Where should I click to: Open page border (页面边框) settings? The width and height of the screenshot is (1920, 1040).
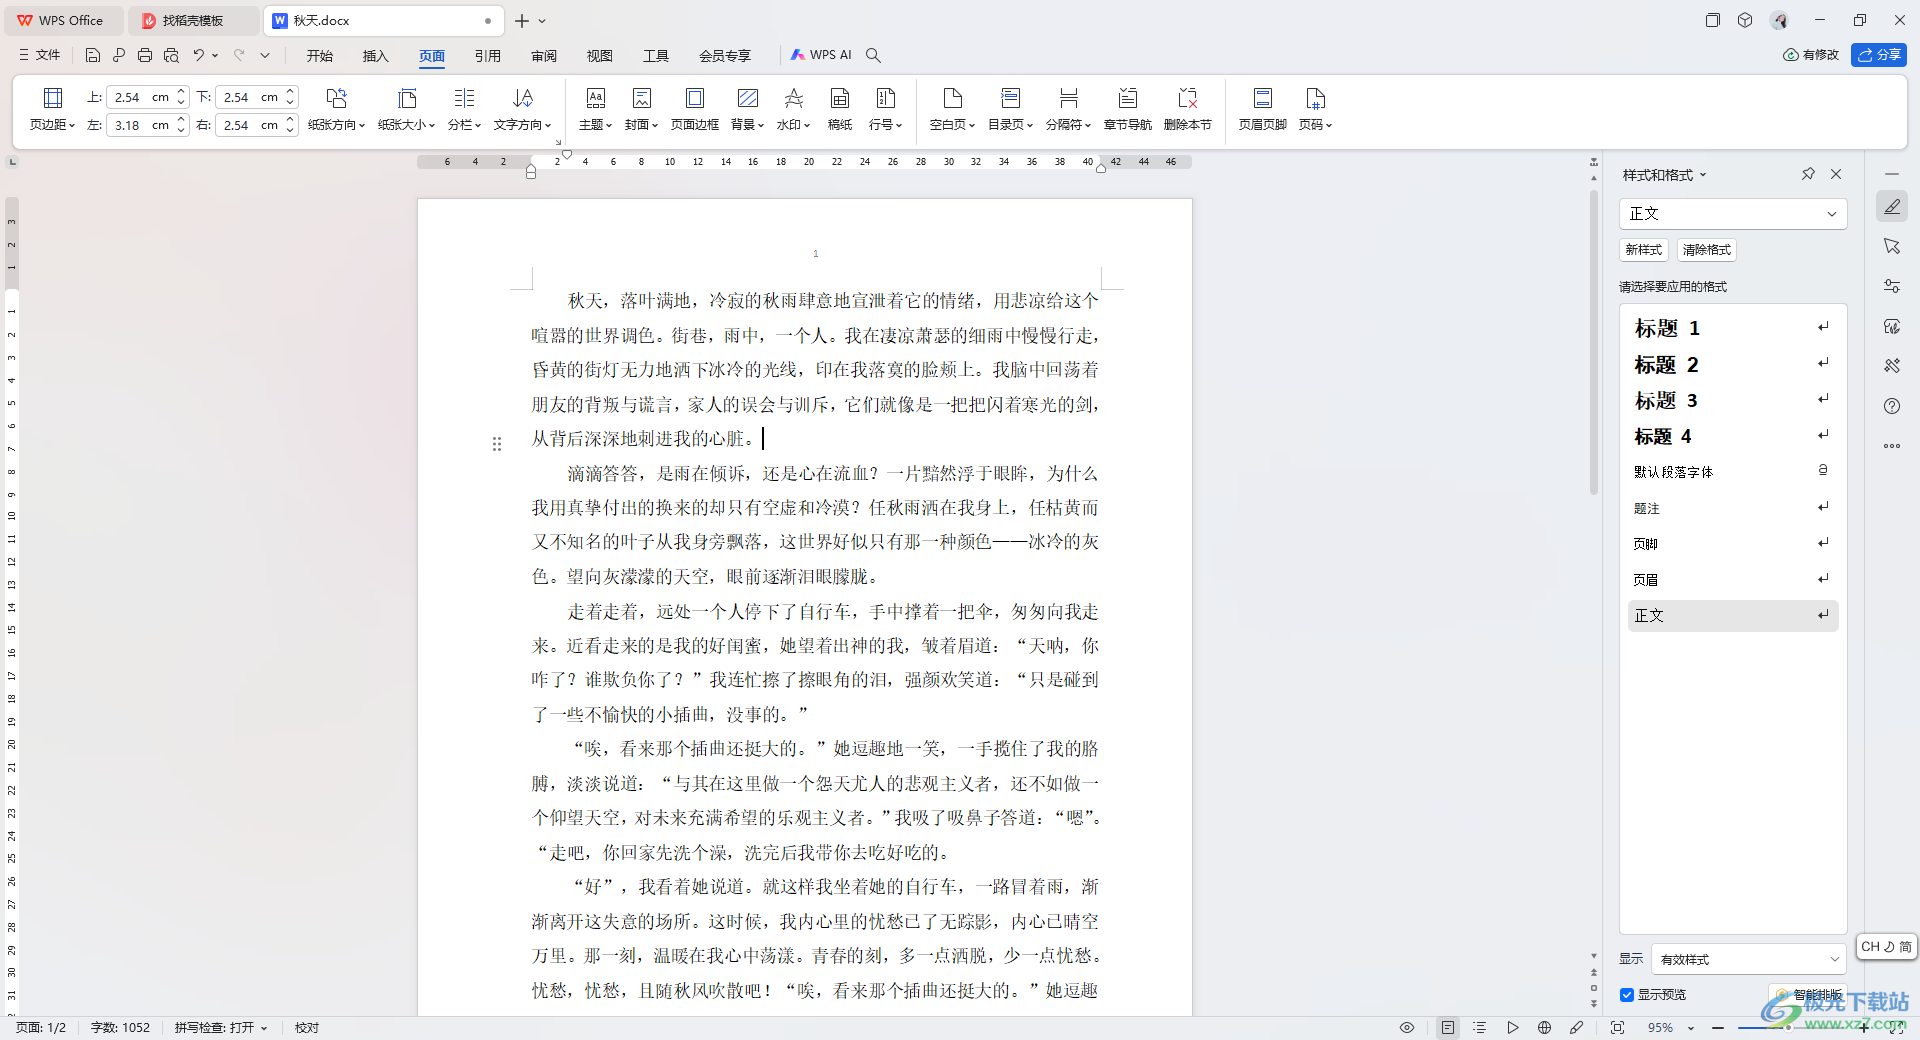pyautogui.click(x=694, y=109)
